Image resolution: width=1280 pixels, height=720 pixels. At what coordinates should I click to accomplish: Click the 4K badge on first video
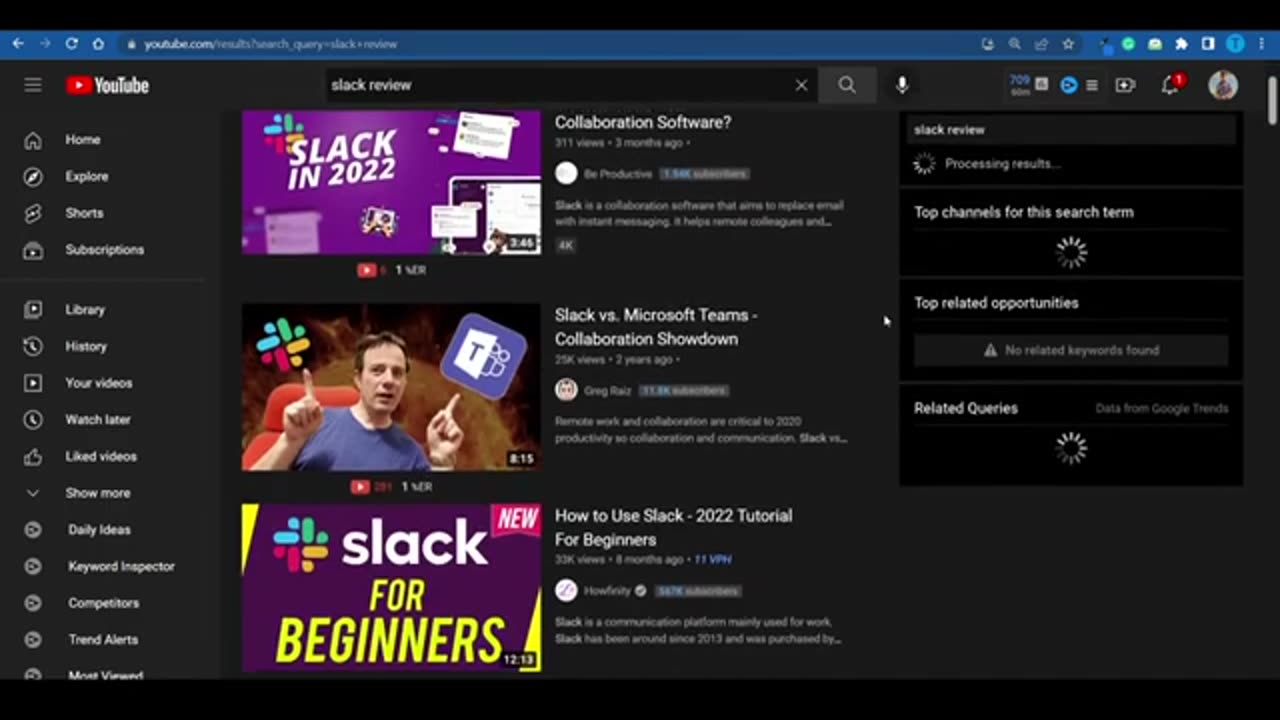[x=566, y=245]
